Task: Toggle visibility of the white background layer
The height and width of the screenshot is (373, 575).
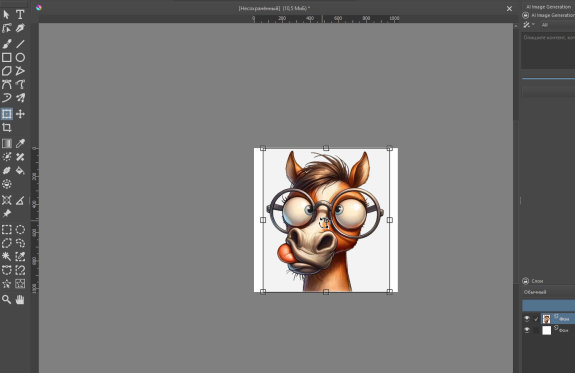Action: (x=527, y=330)
